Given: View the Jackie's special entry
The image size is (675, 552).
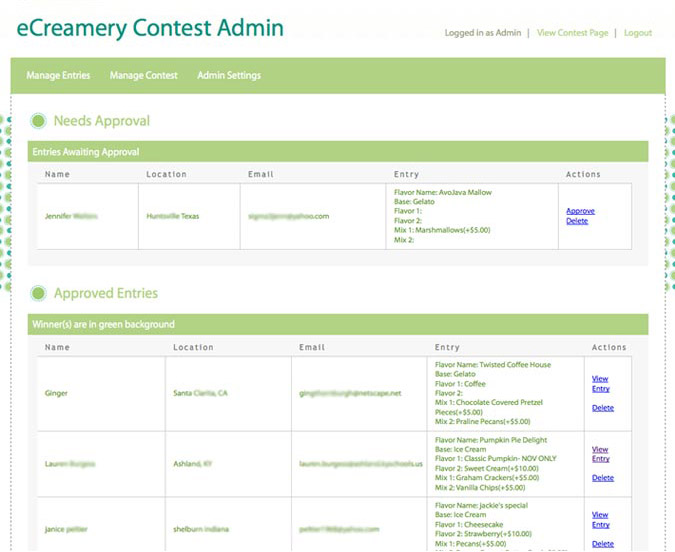Looking at the screenshot, I should [x=600, y=520].
